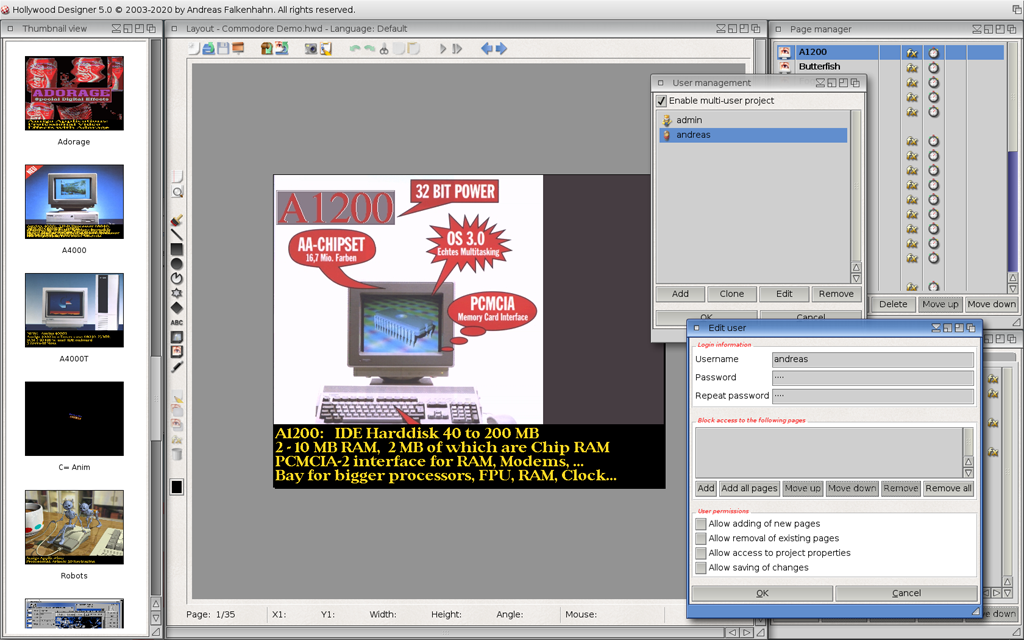Click fx effects icon for A1200 page
Image resolution: width=1024 pixels, height=640 pixels.
(912, 52)
